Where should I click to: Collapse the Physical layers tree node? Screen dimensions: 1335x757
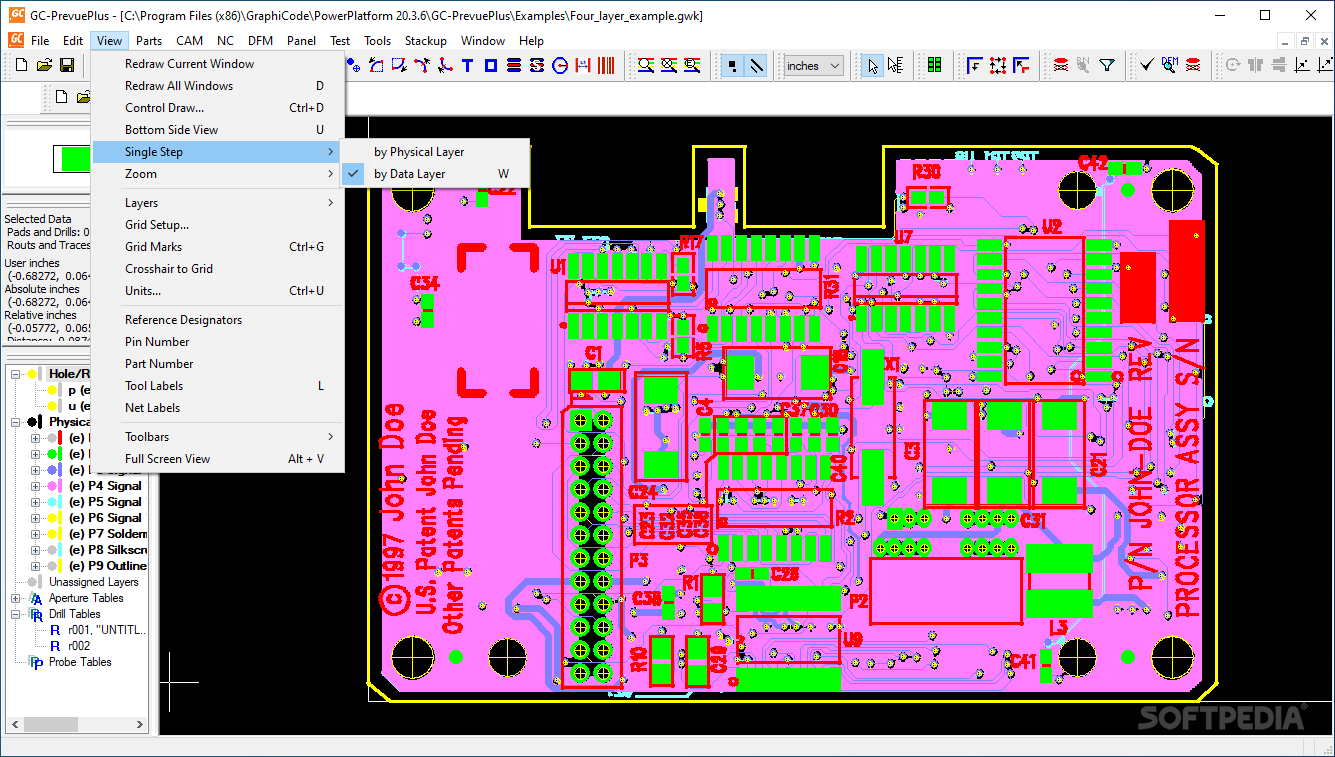point(16,422)
